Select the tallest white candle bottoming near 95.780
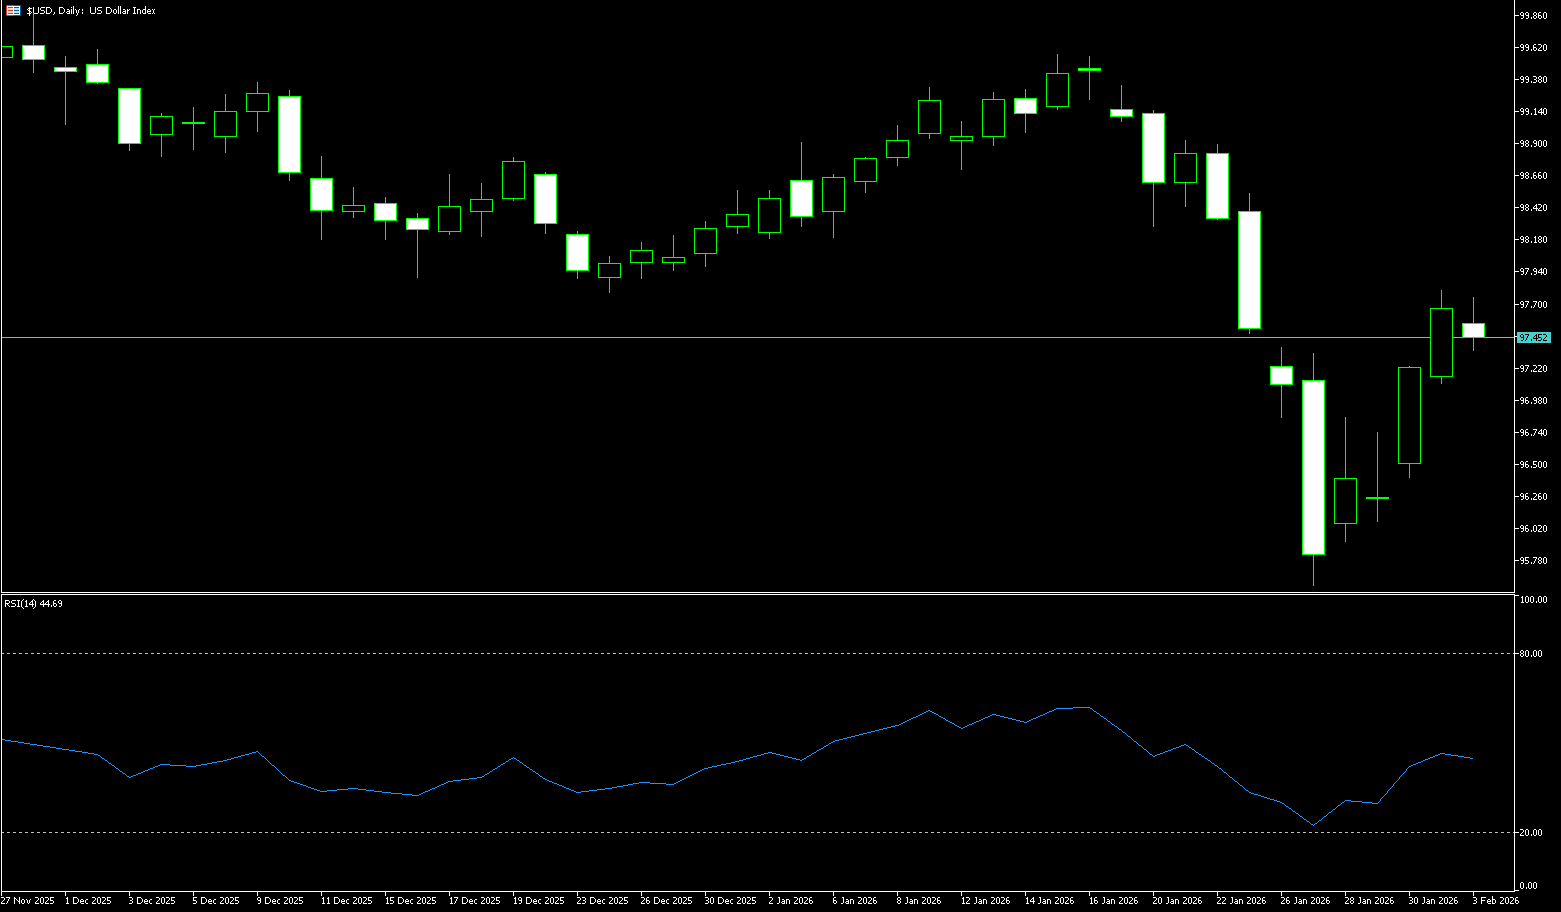1561x912 pixels. pyautogui.click(x=1313, y=467)
